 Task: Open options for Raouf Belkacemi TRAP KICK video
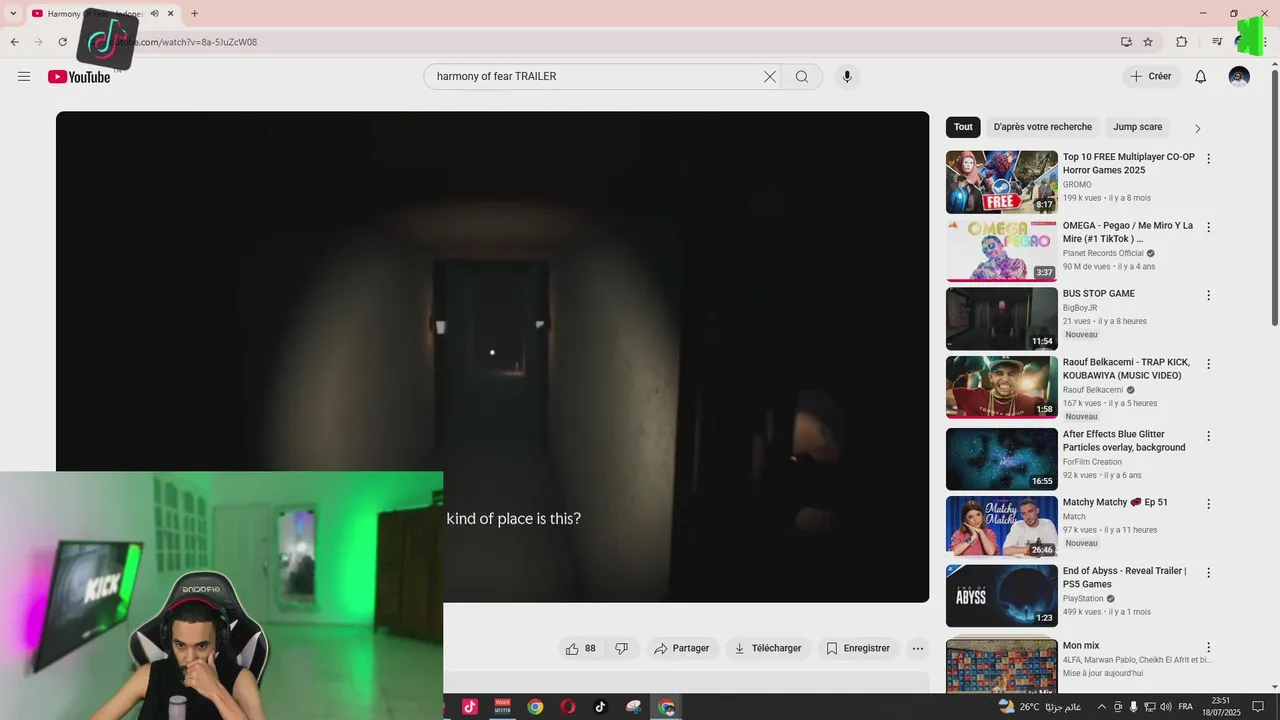[x=1208, y=364]
